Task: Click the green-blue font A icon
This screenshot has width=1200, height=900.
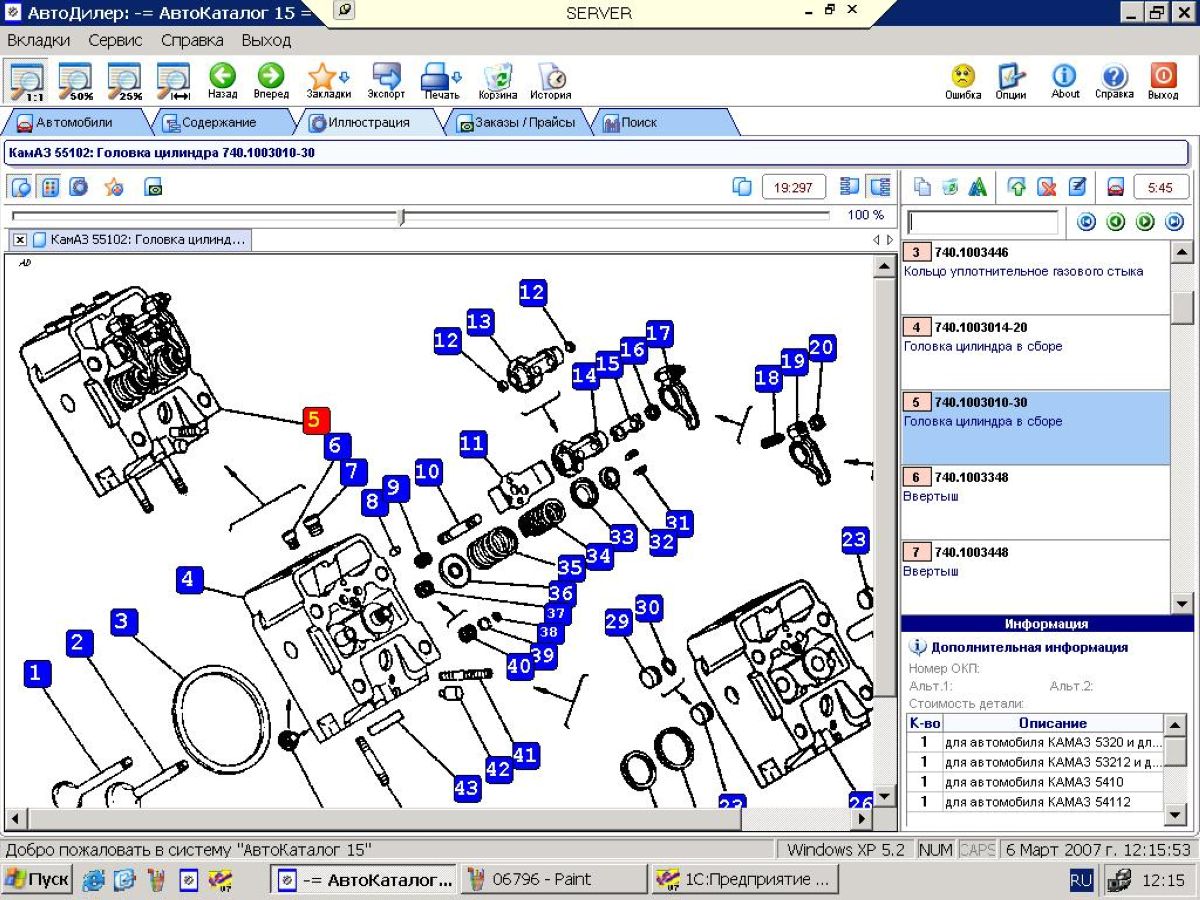Action: [978, 187]
